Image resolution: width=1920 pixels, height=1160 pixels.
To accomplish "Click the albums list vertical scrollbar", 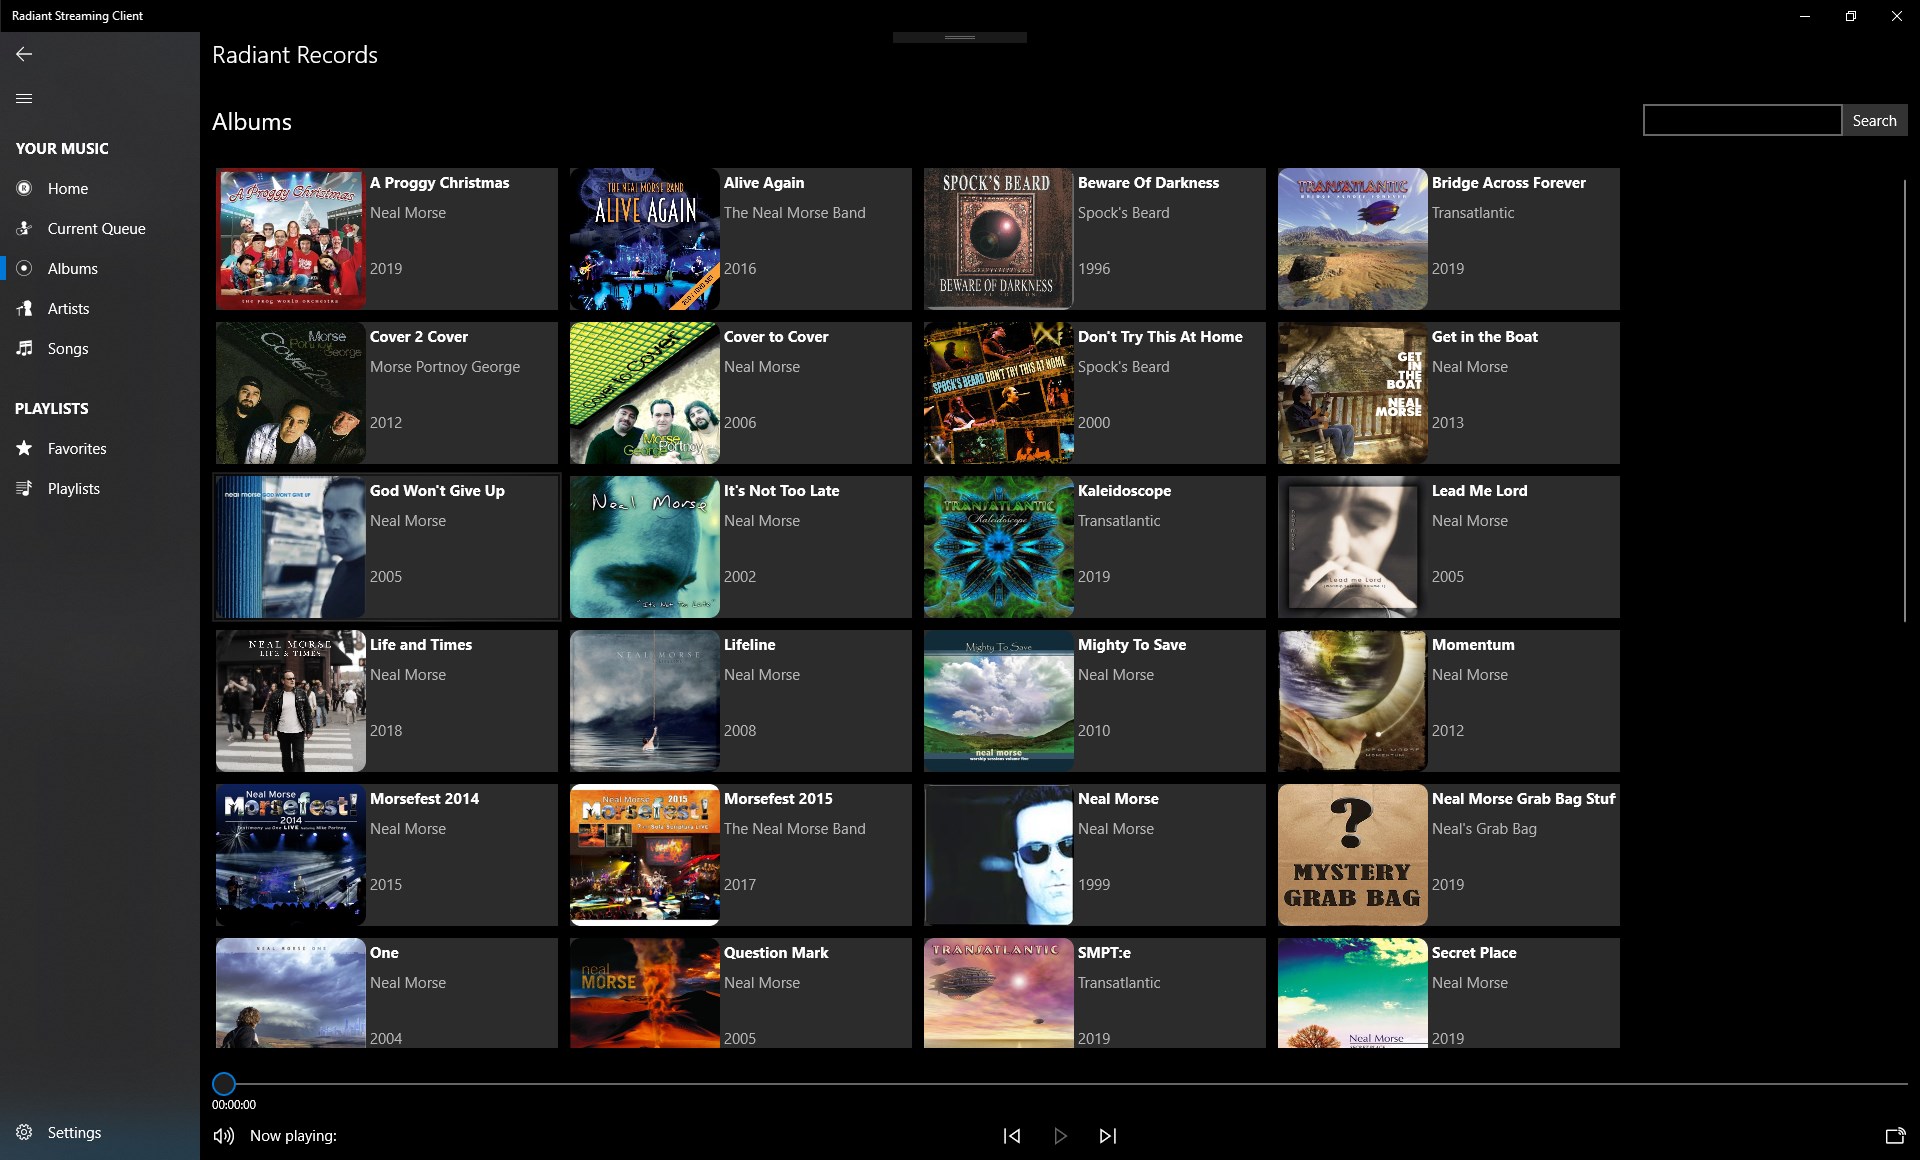I will pyautogui.click(x=1904, y=400).
